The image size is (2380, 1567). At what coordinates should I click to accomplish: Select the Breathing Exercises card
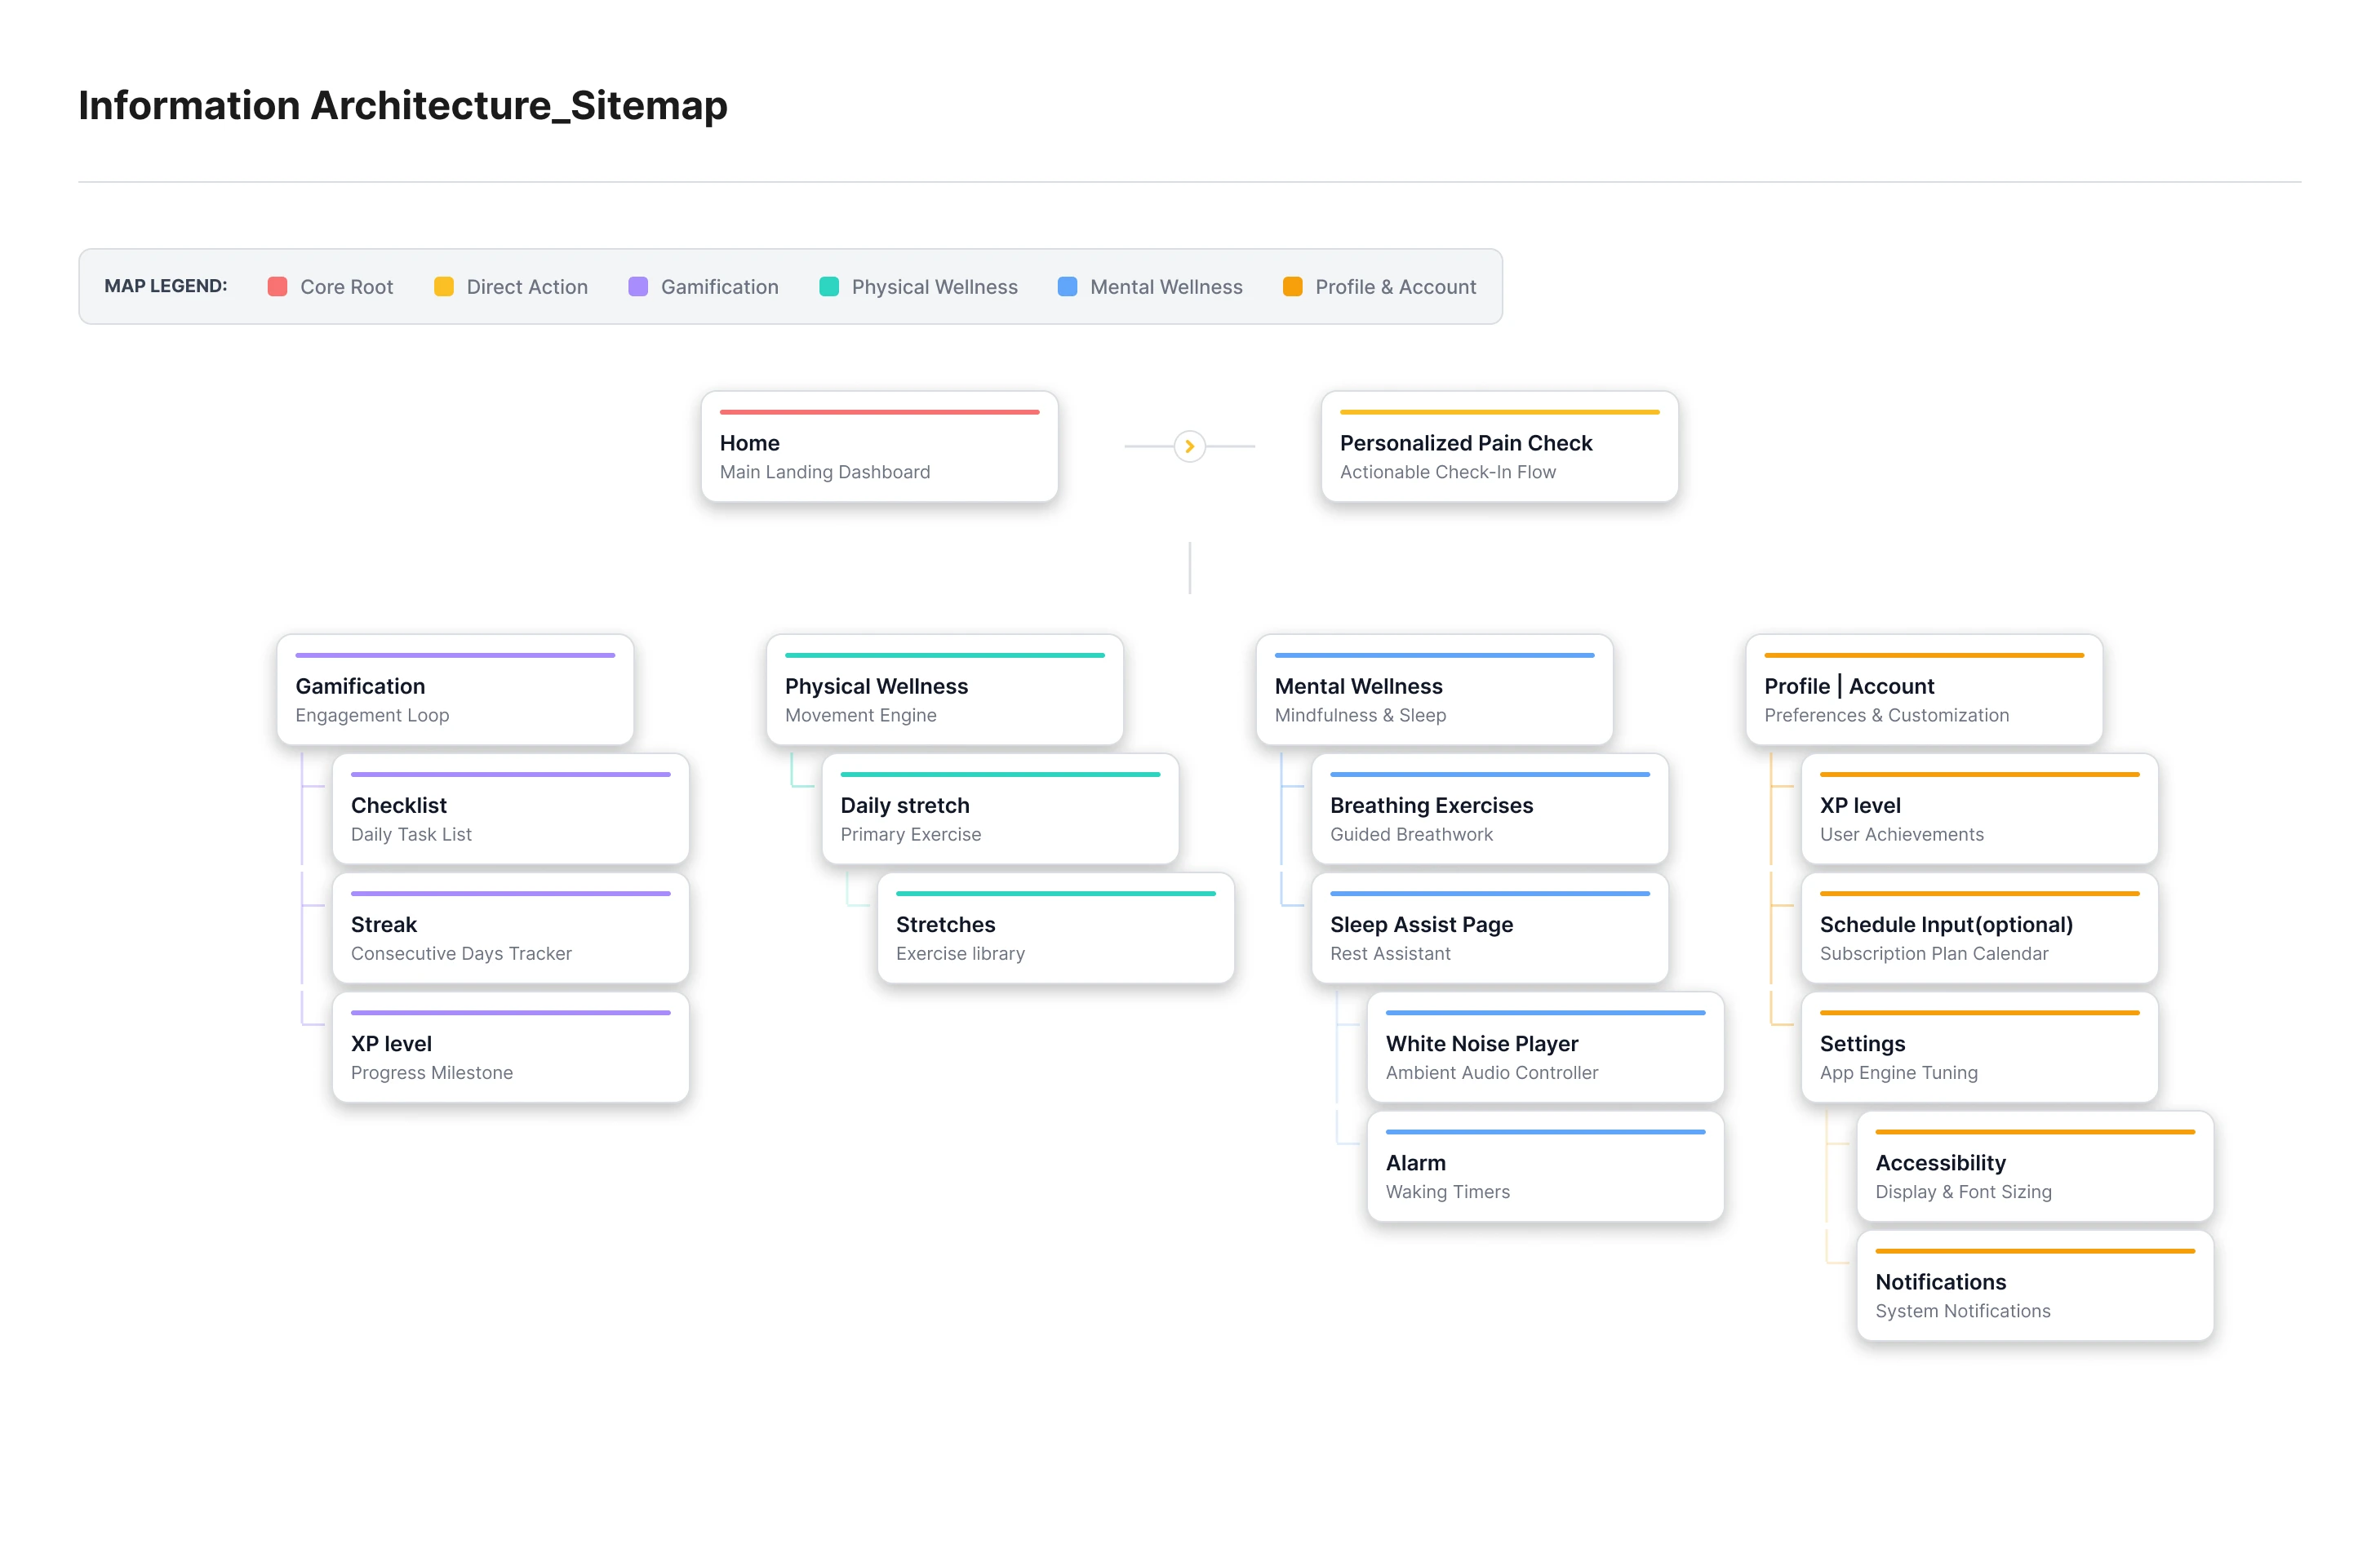pos(1489,808)
